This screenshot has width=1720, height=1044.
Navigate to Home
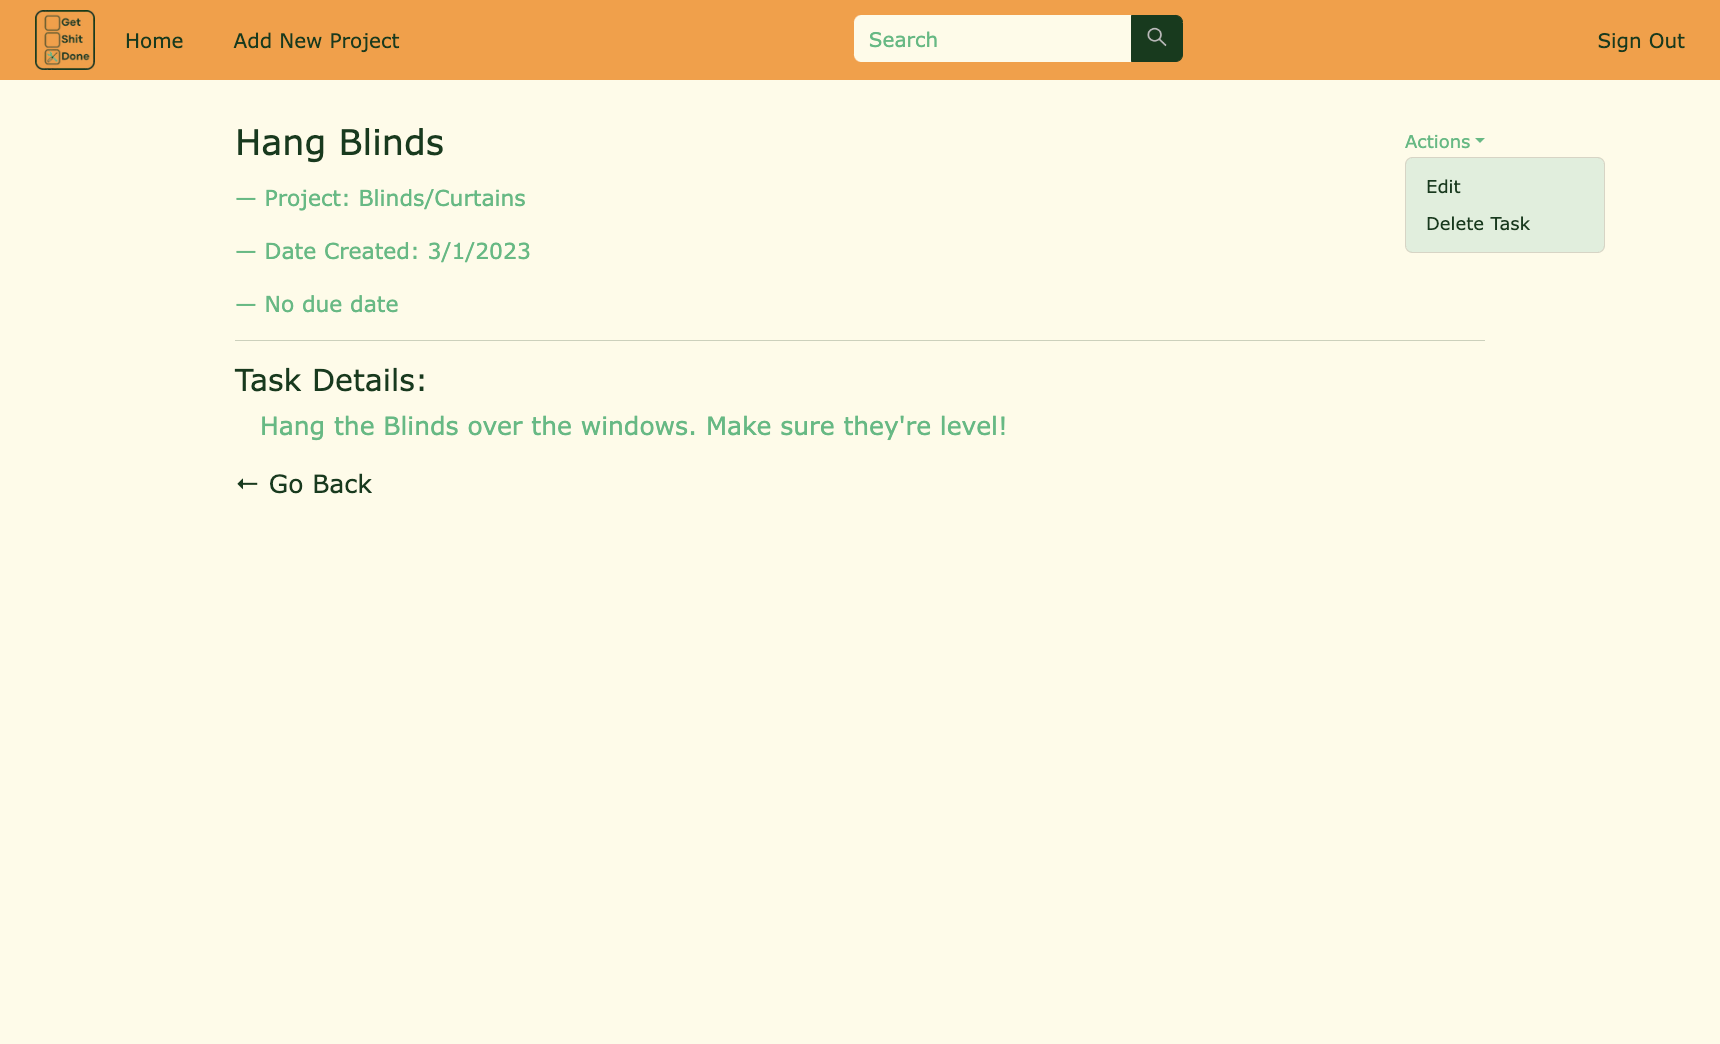pyautogui.click(x=154, y=40)
